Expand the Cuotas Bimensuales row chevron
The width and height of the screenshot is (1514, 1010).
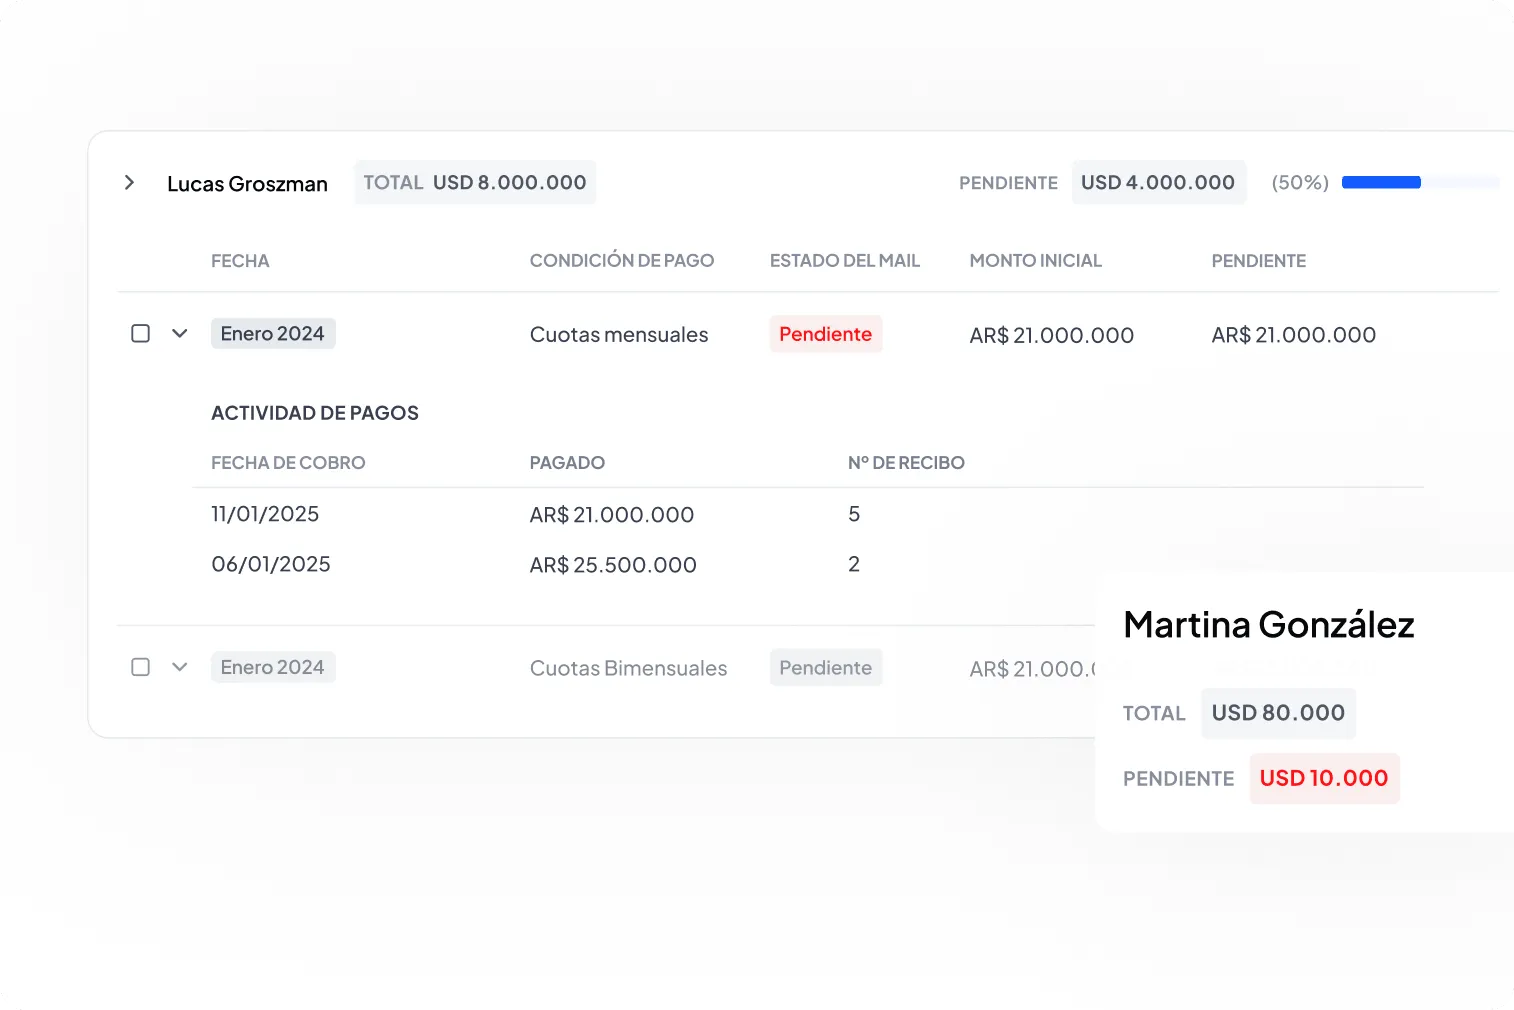(x=180, y=667)
